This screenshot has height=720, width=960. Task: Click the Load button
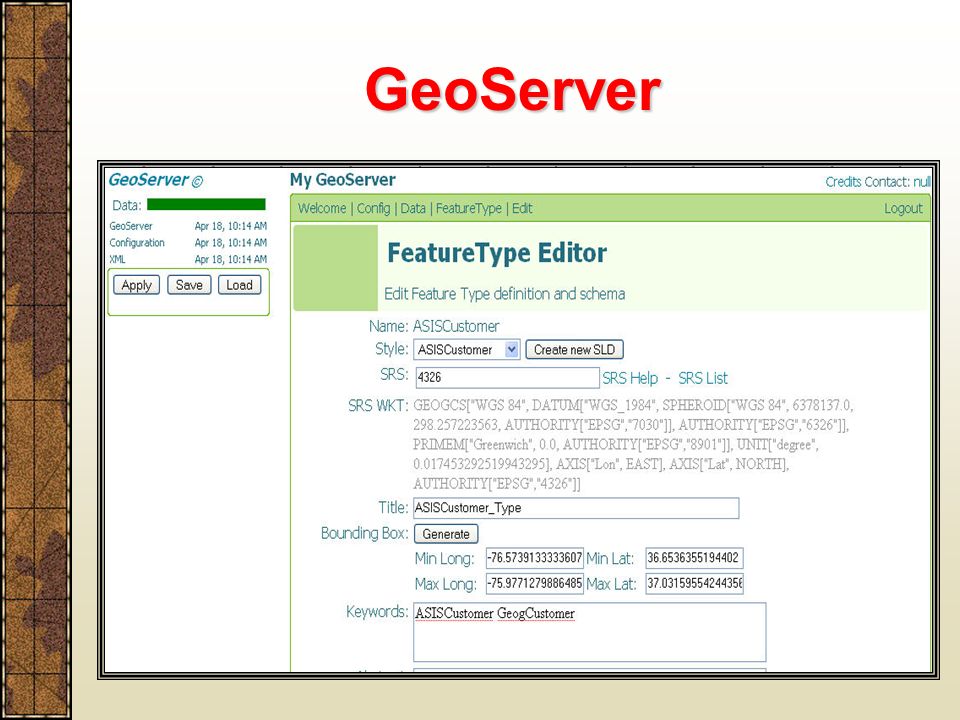[239, 285]
